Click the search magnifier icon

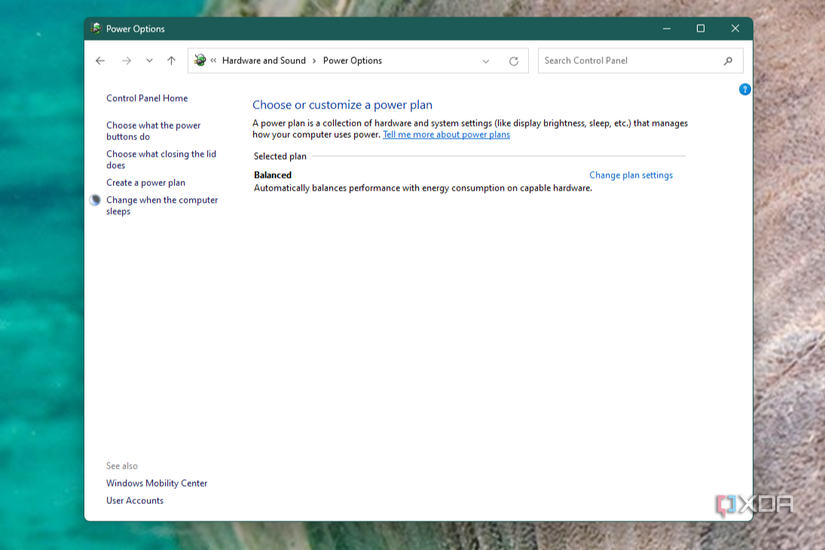pos(728,61)
